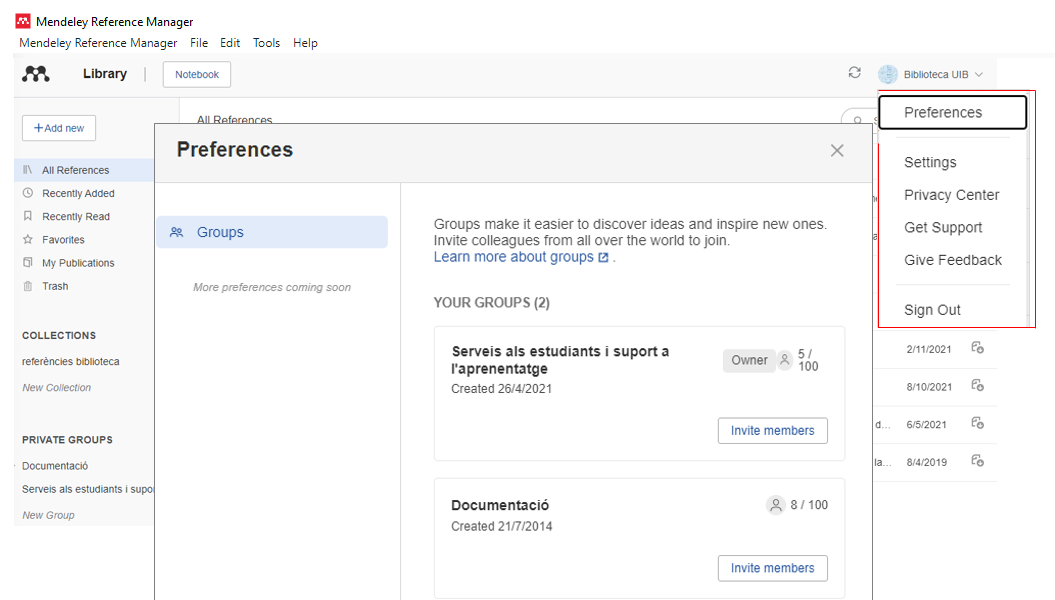Click the Serveis als estudiants group title
This screenshot has height=600, width=1055.
click(560, 360)
